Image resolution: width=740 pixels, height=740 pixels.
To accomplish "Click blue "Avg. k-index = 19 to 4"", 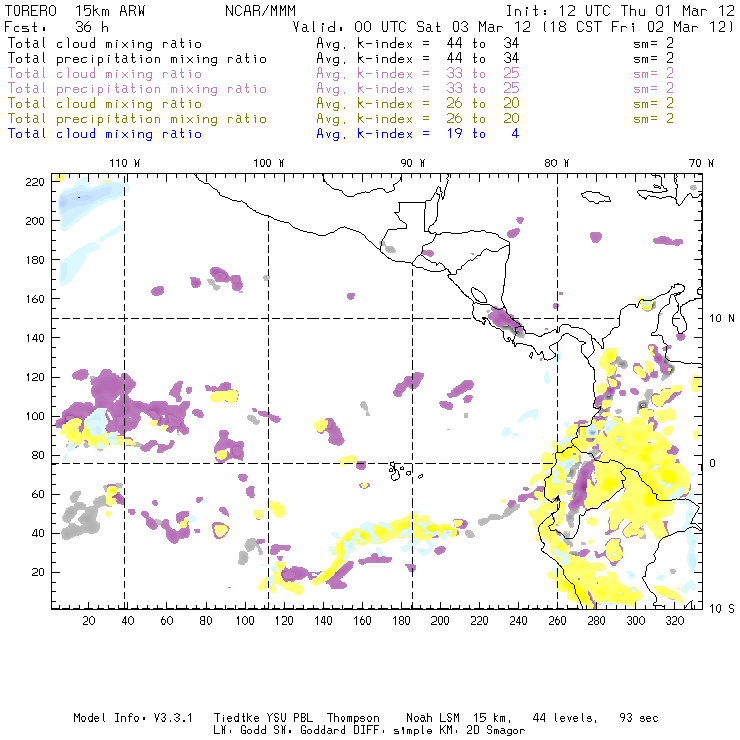I will tap(418, 134).
